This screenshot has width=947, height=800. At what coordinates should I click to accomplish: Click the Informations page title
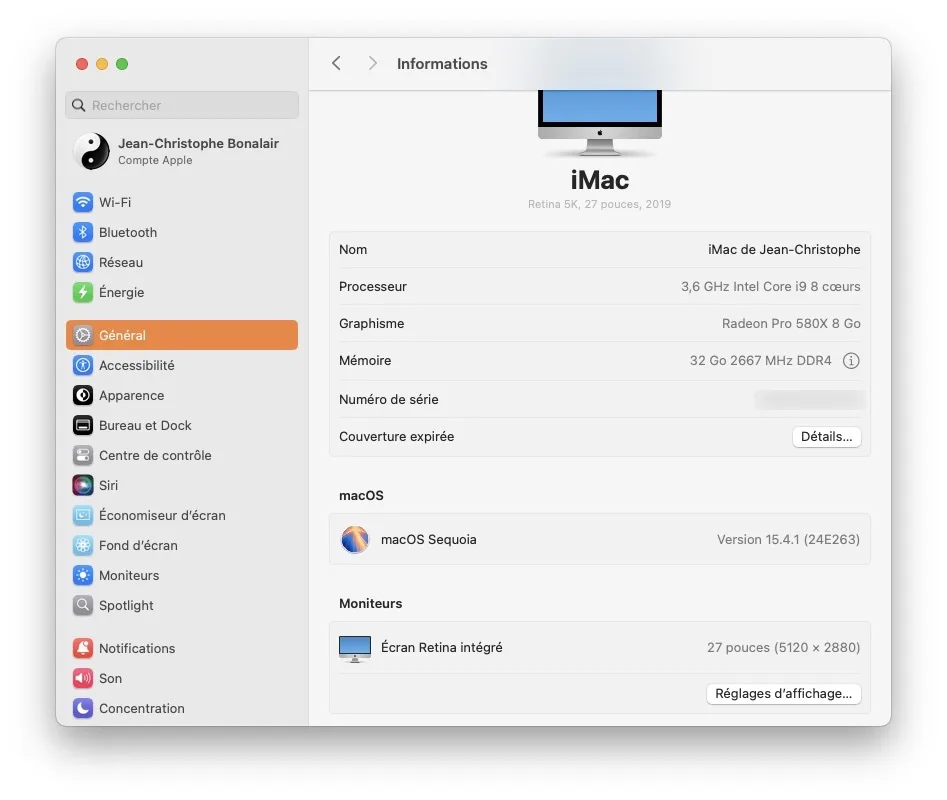tap(442, 64)
